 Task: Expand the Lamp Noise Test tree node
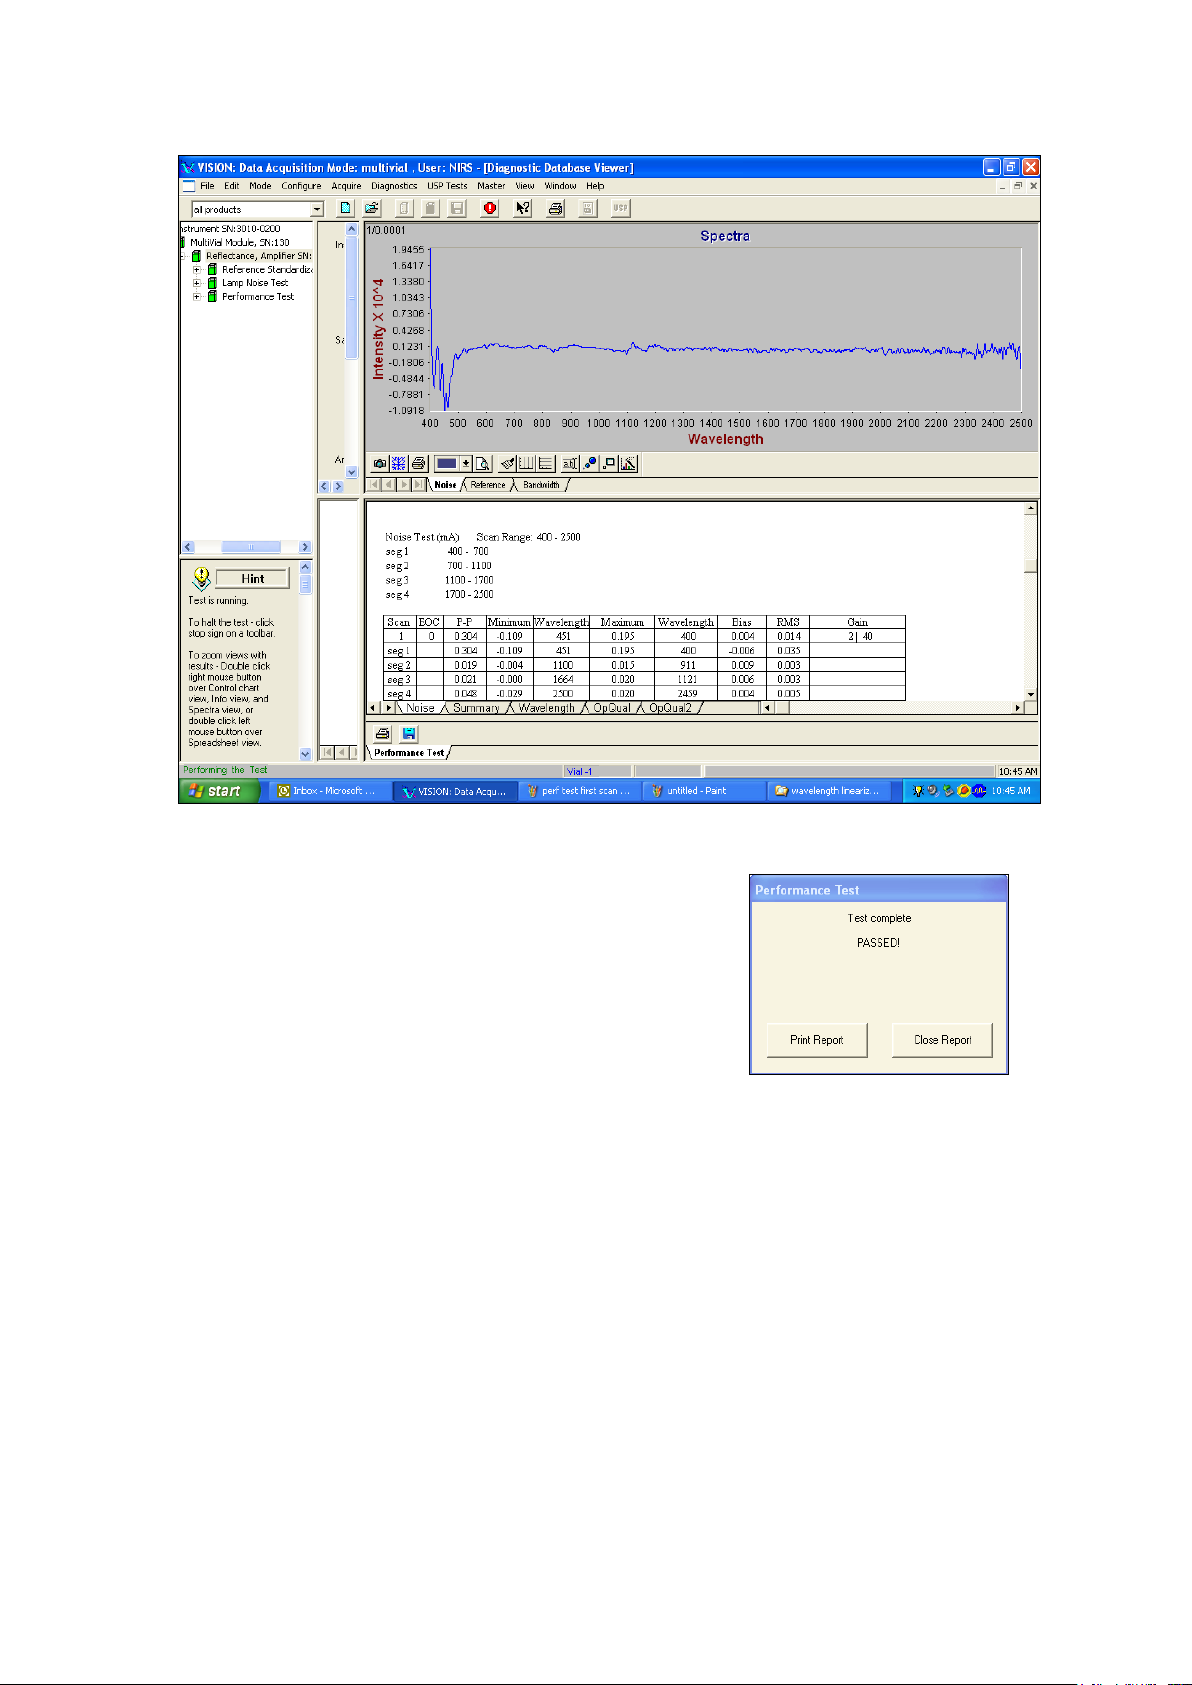(197, 283)
